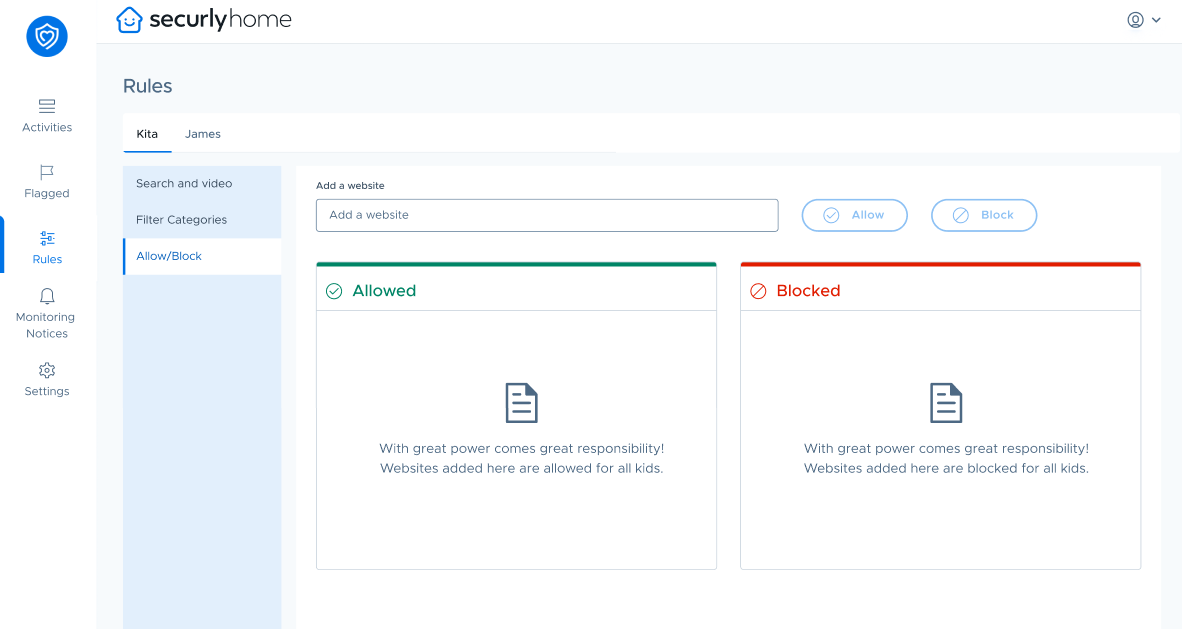
Task: Open the Flagged flag icon
Action: pos(47,172)
